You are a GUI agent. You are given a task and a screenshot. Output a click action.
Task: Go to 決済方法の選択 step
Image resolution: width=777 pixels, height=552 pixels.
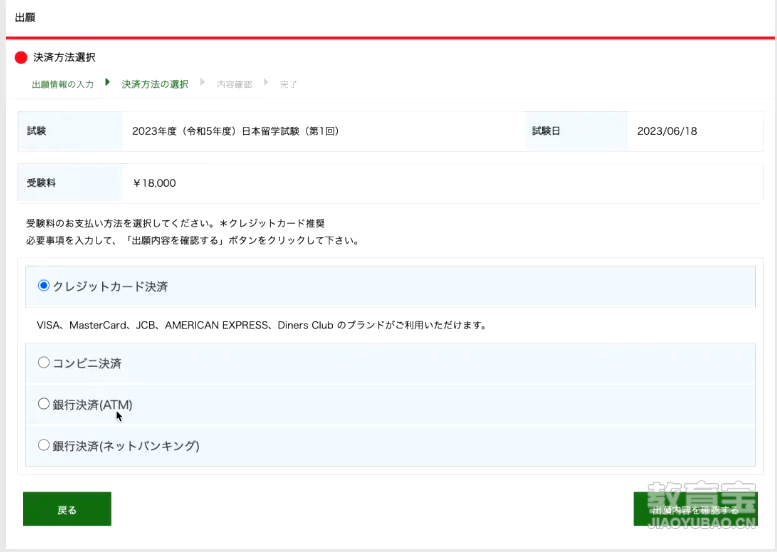point(155,84)
